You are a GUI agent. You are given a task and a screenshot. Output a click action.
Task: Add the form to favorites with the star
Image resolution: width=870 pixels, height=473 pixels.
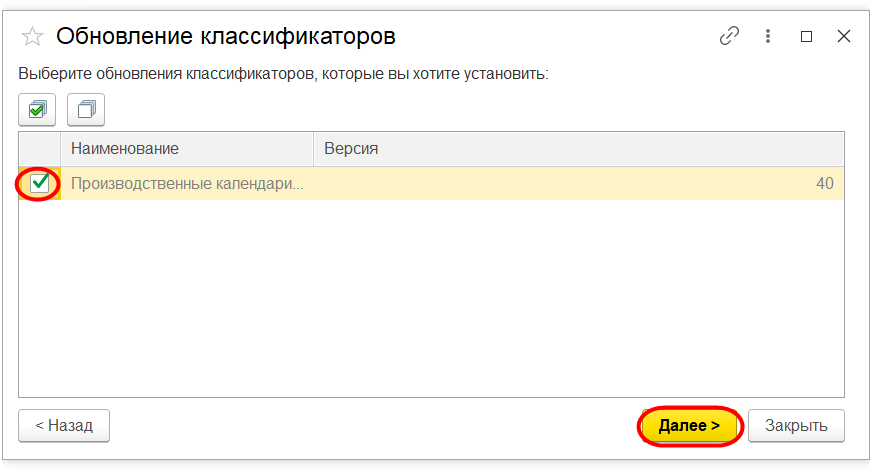click(32, 37)
